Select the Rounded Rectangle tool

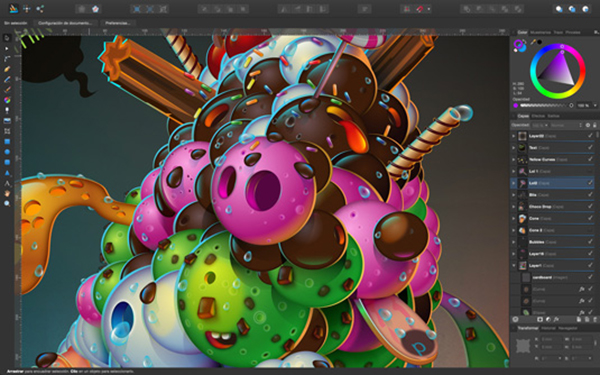pyautogui.click(x=7, y=162)
